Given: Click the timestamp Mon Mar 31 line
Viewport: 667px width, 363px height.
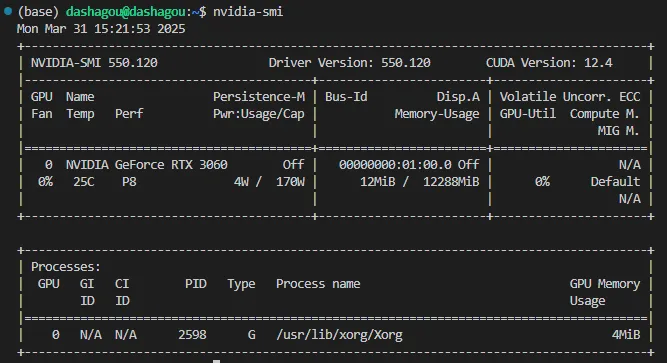Looking at the screenshot, I should pyautogui.click(x=101, y=29).
